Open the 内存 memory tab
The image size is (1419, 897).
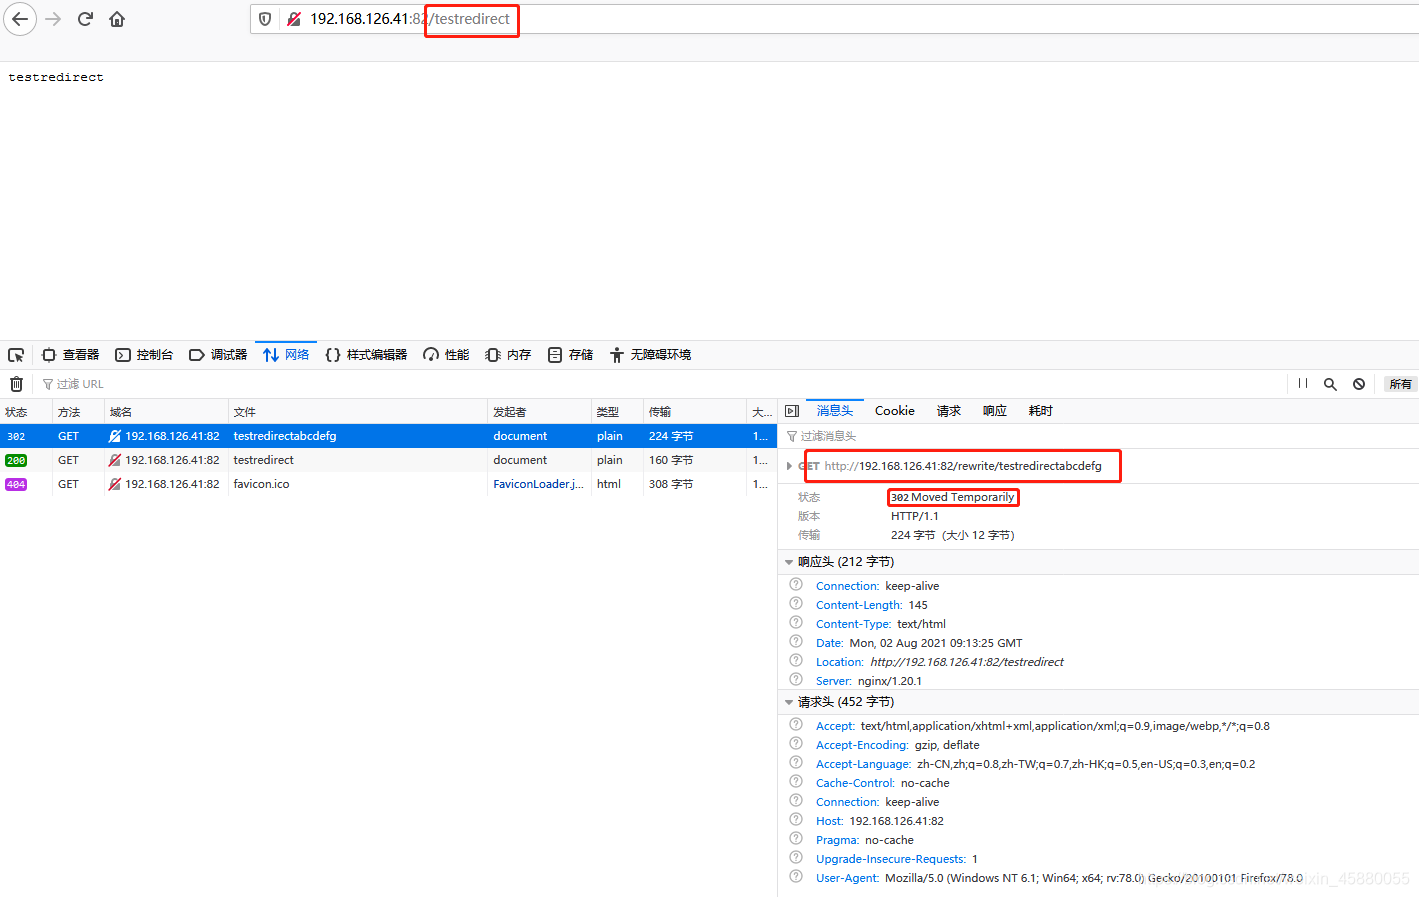pos(508,355)
